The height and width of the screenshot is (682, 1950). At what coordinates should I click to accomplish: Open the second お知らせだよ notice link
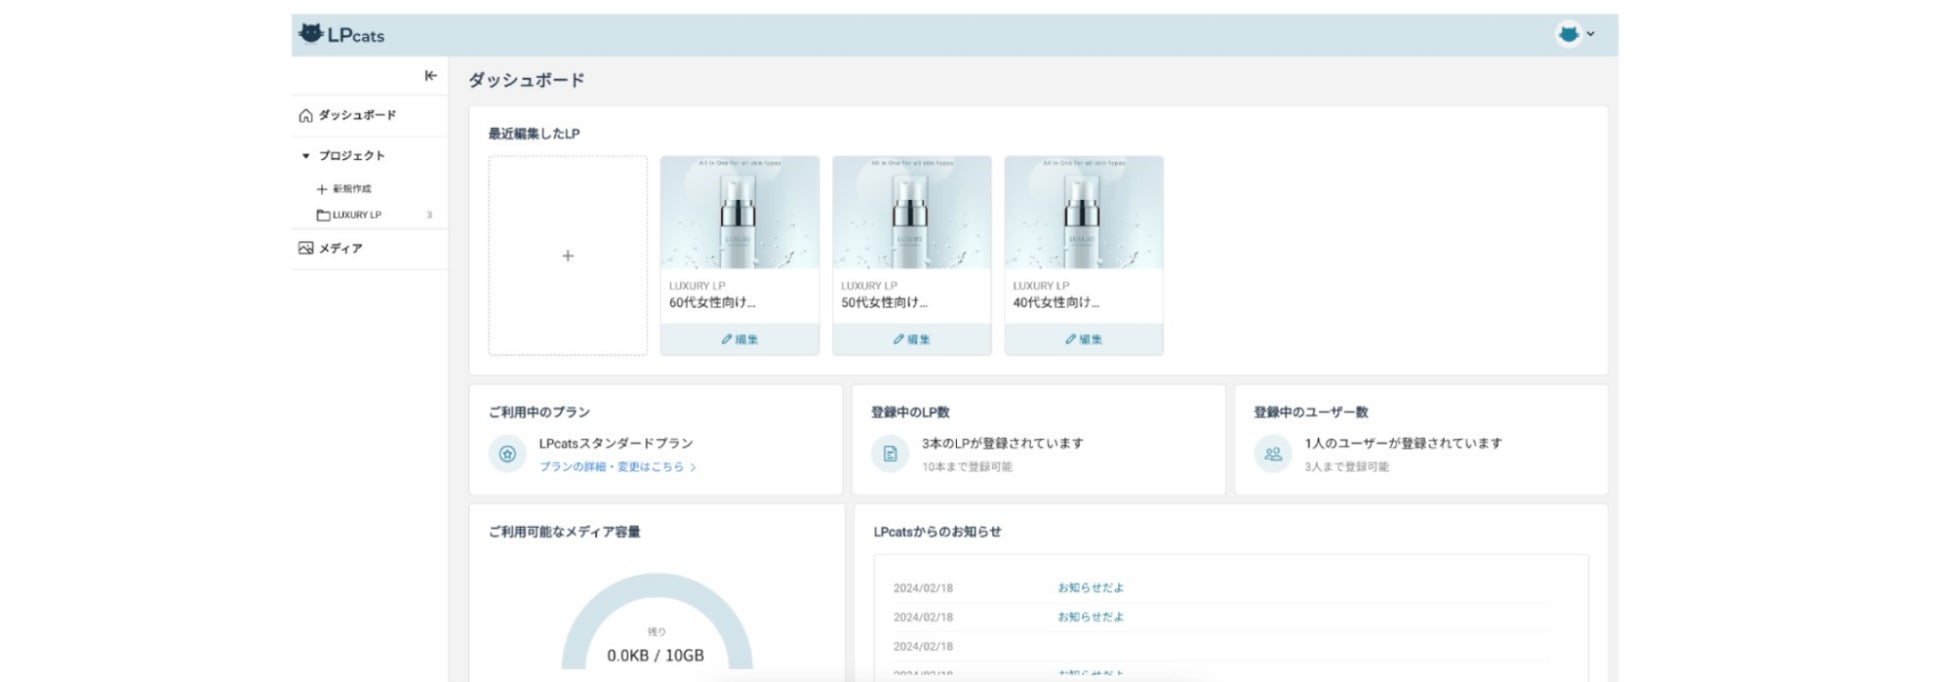pos(1091,617)
